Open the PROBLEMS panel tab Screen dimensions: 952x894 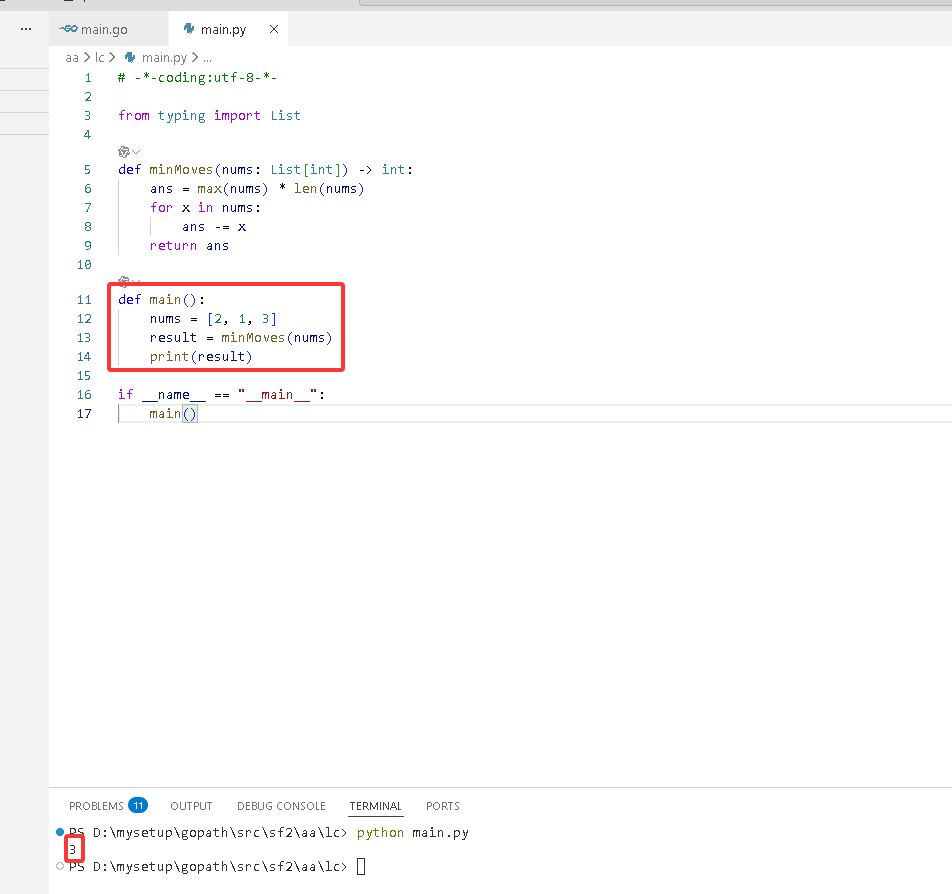pyautogui.click(x=96, y=806)
